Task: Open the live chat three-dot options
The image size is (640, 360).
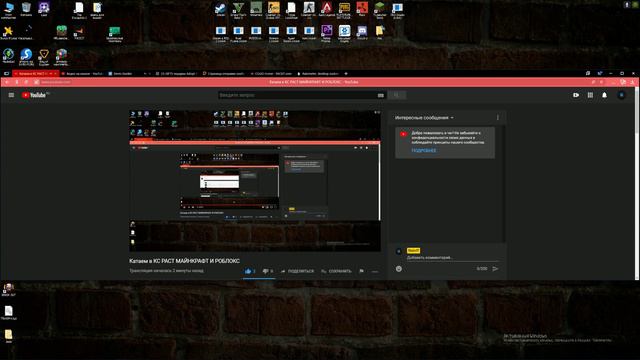Action: [x=498, y=118]
